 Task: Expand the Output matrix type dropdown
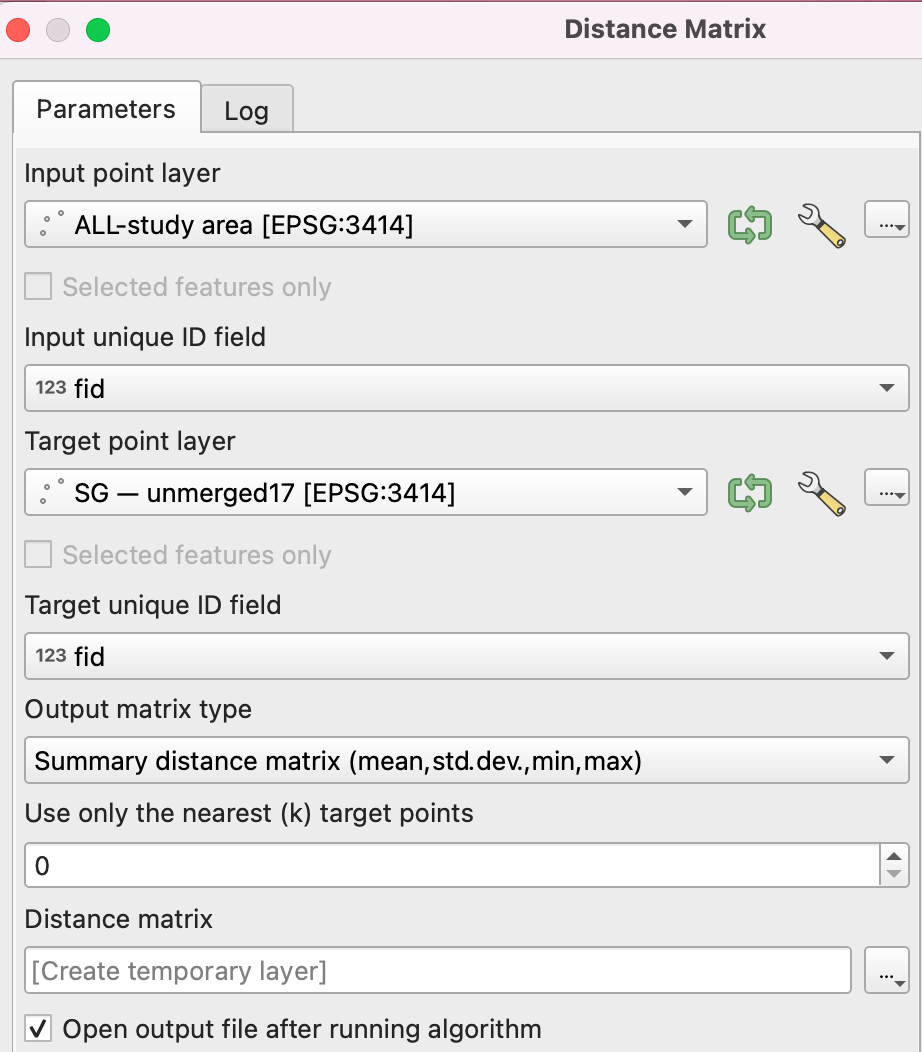[x=466, y=761]
